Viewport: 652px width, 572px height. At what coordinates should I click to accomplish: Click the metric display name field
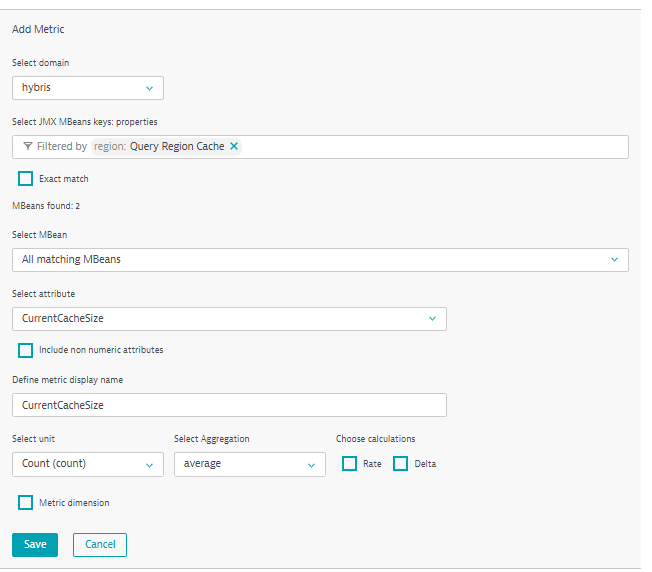(230, 405)
